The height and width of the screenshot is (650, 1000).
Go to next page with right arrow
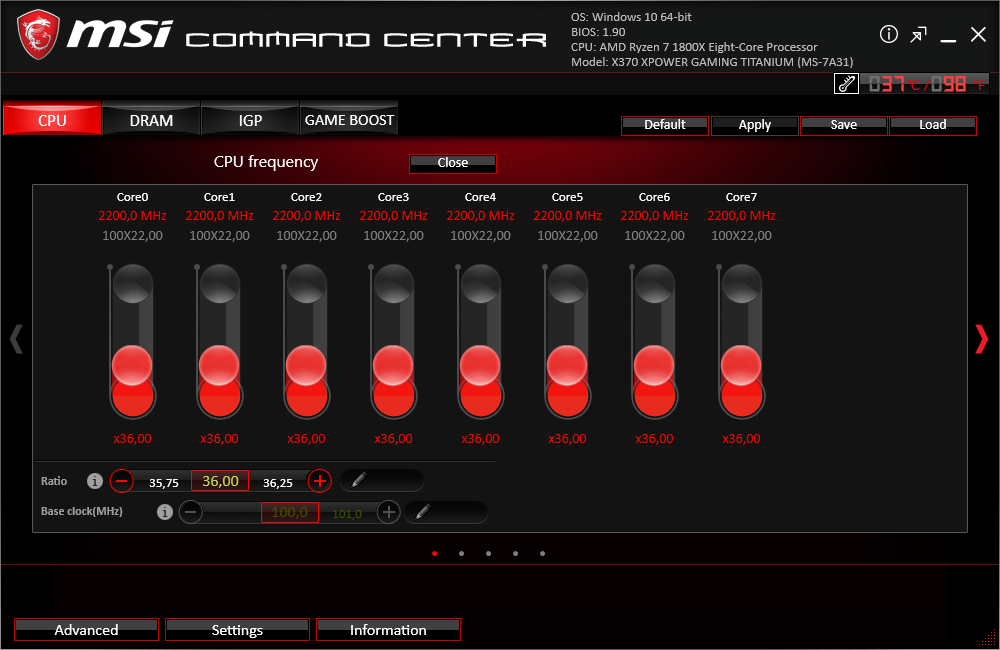[982, 339]
